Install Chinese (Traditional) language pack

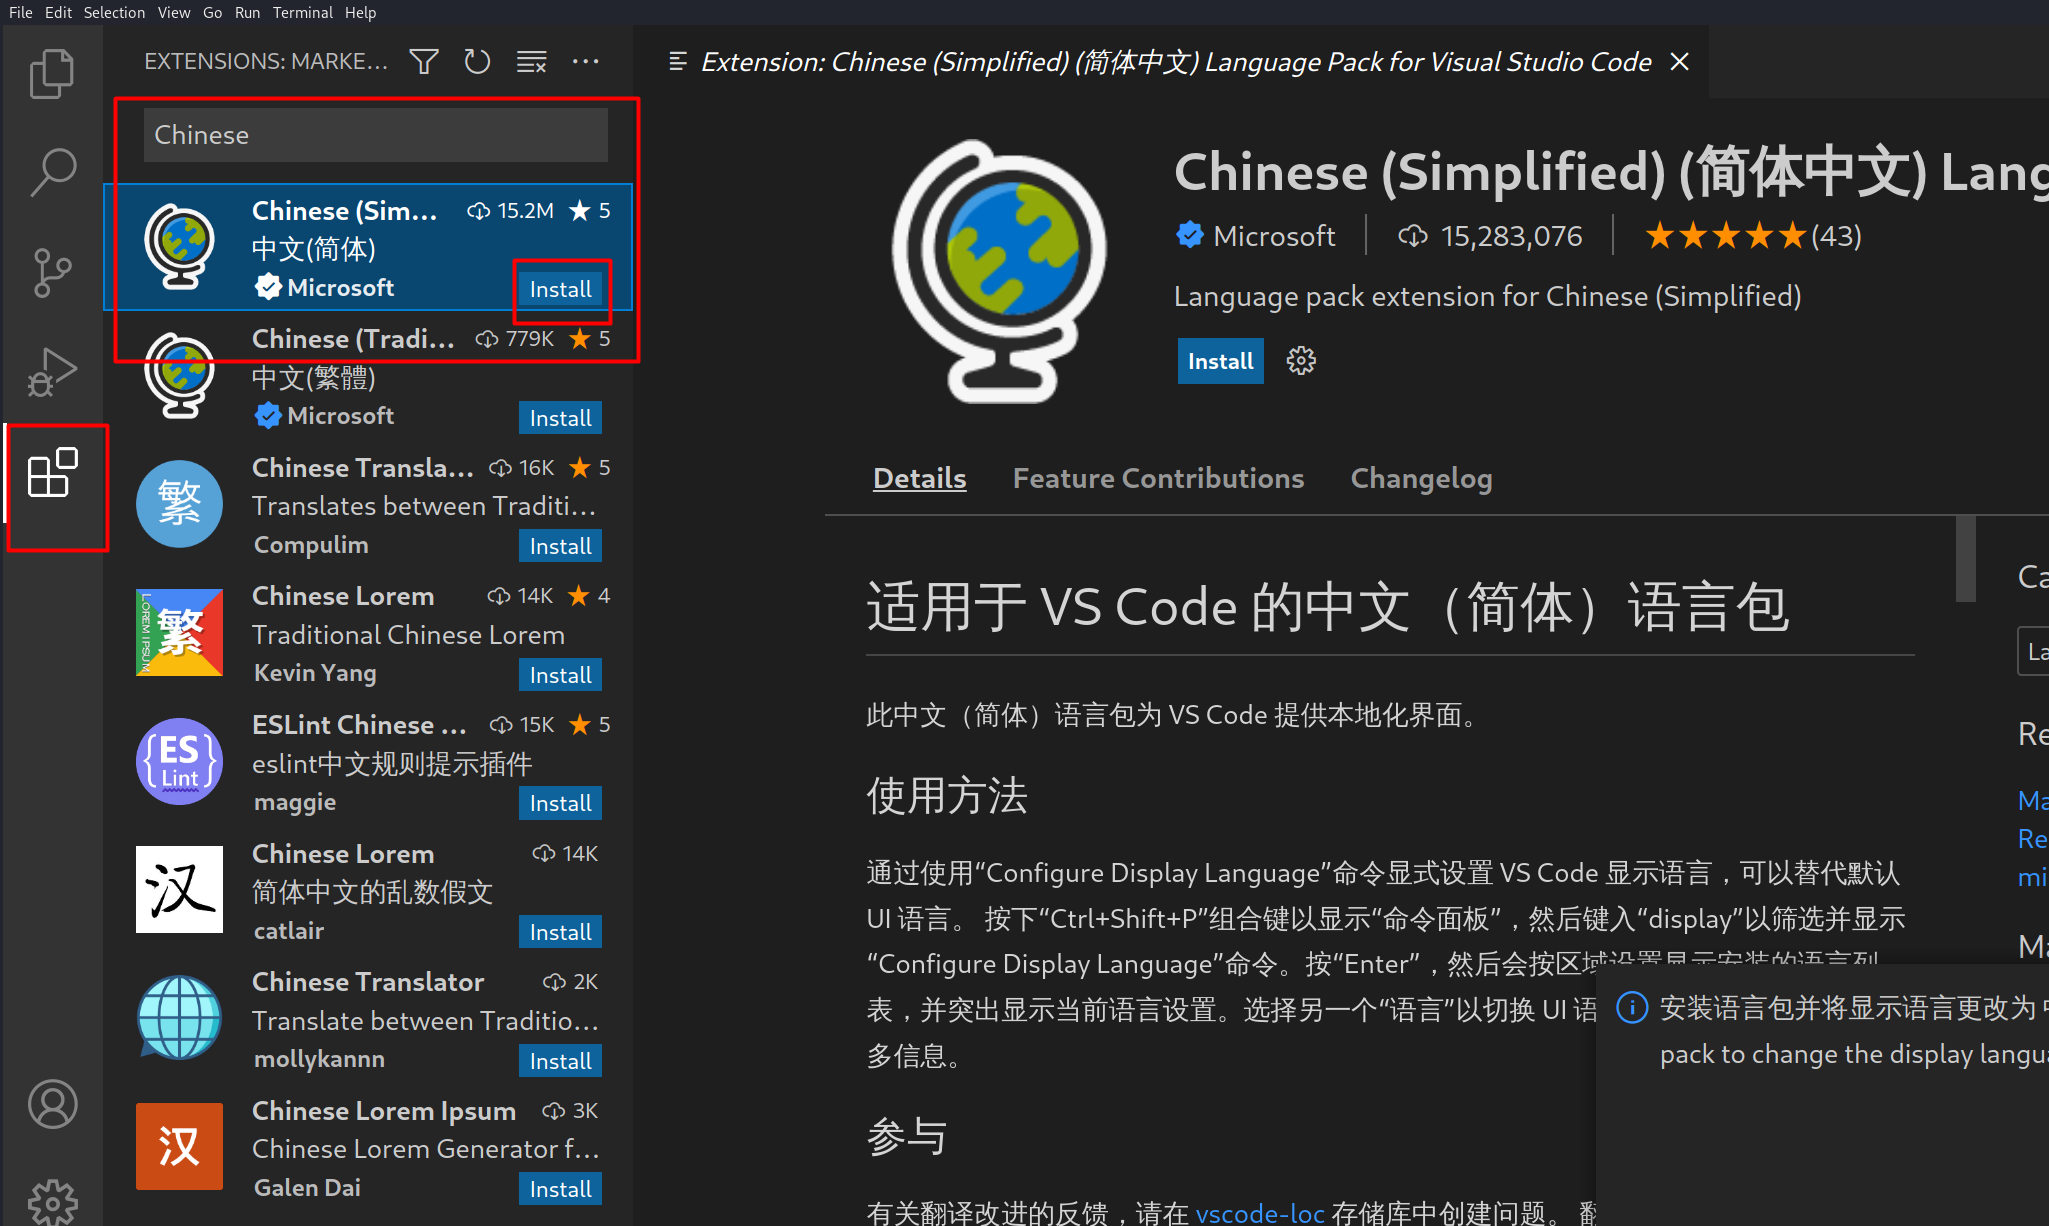click(x=560, y=418)
